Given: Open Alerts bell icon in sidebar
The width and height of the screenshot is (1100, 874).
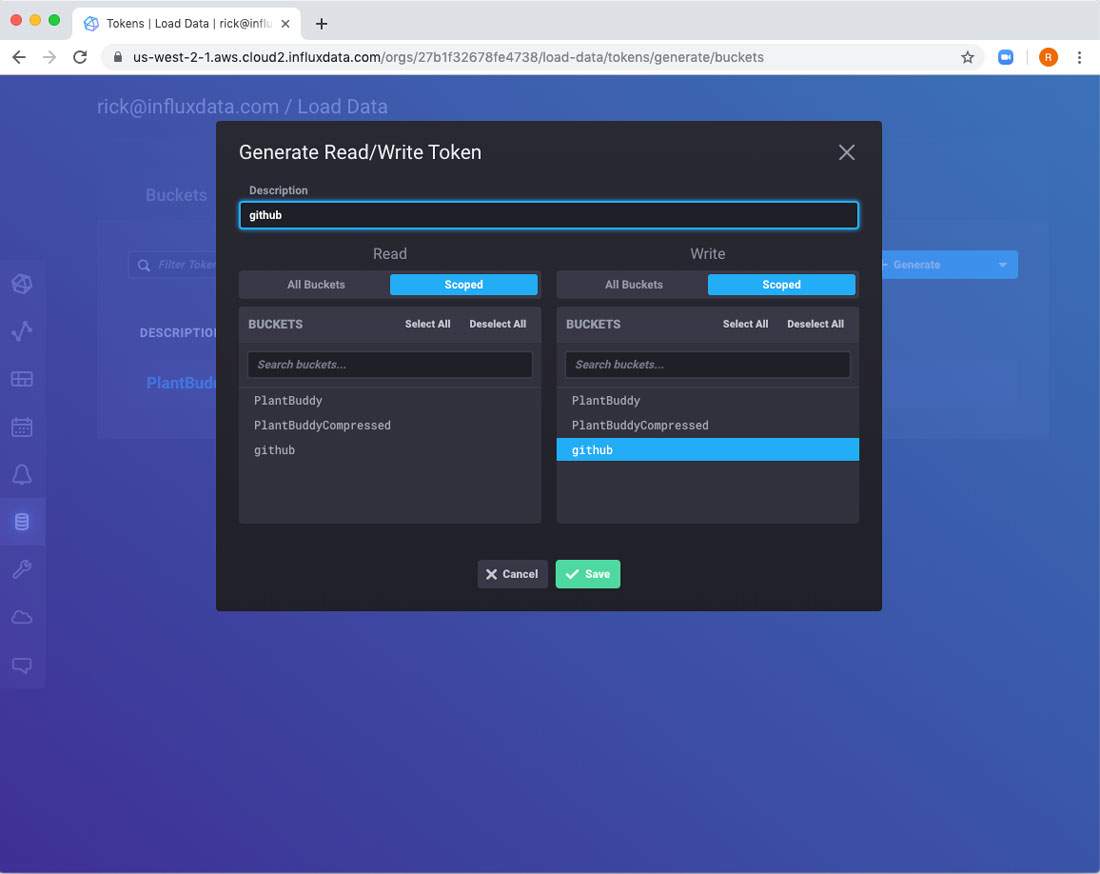Looking at the screenshot, I should click(22, 475).
